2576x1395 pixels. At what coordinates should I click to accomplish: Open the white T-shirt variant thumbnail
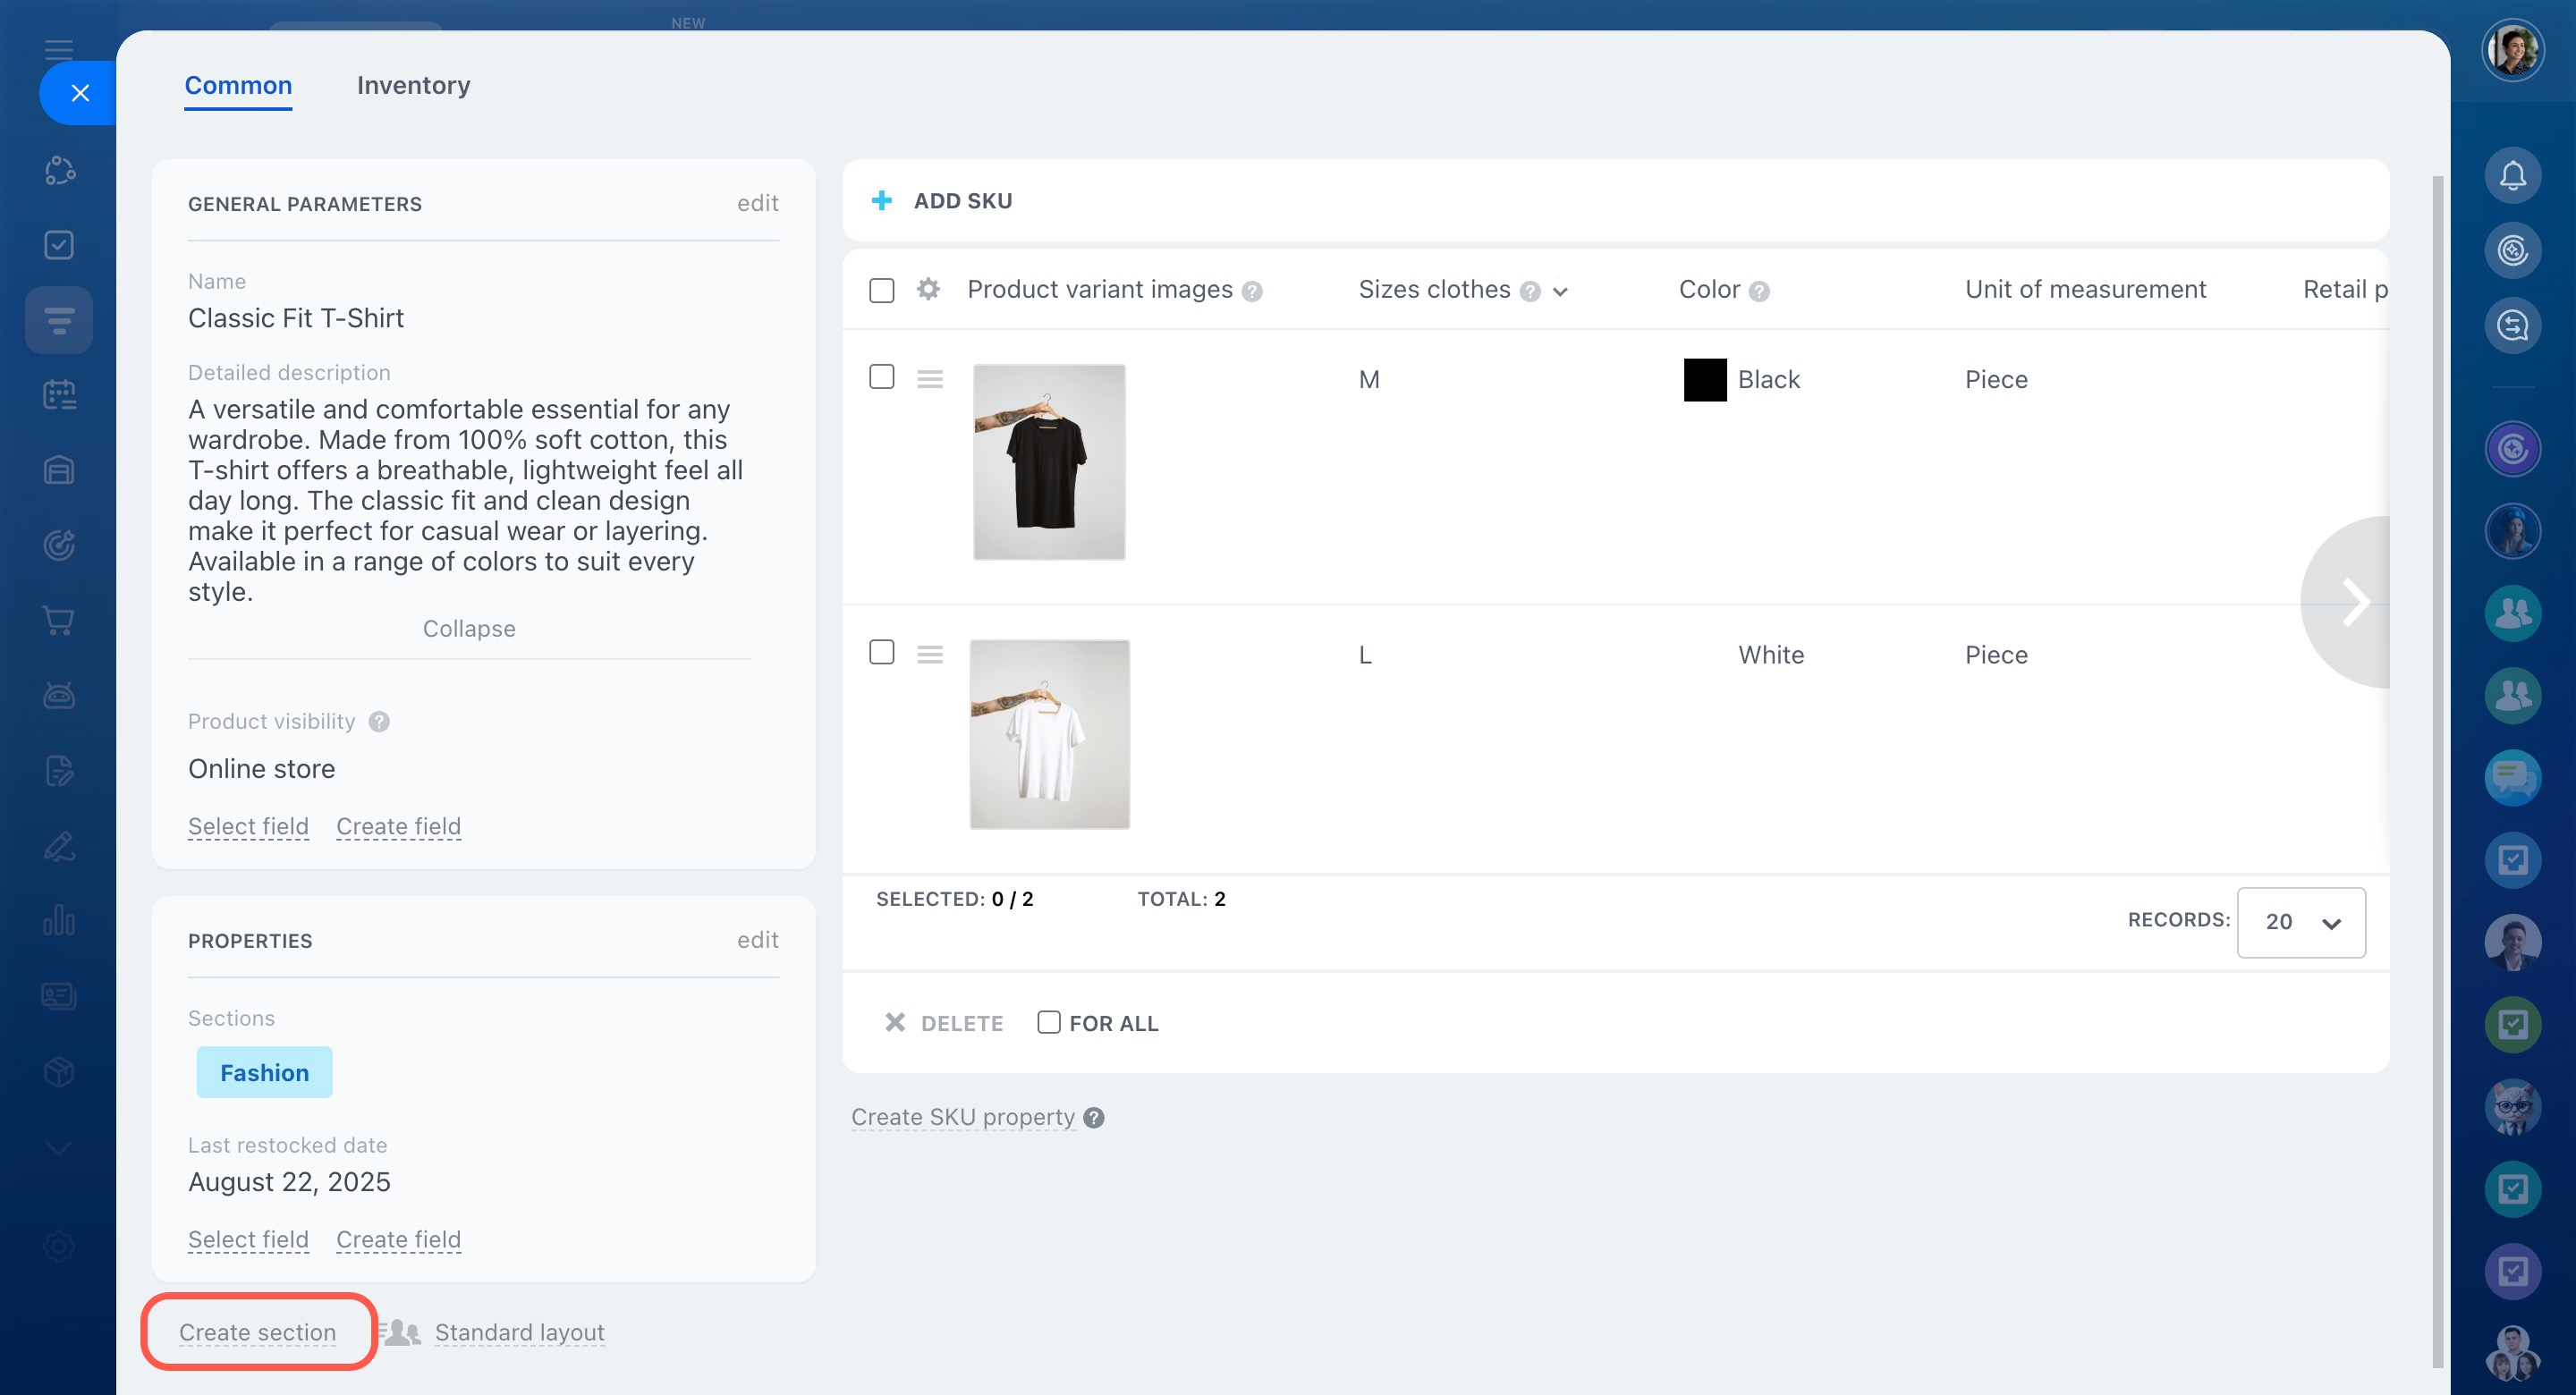1049,735
